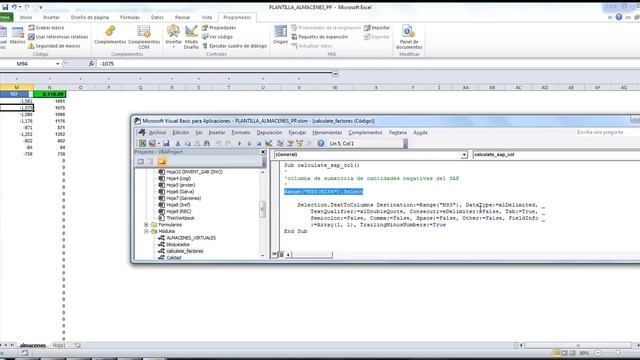The image size is (640, 360).
Task: Select the almacenes sheet tab
Action: click(33, 345)
